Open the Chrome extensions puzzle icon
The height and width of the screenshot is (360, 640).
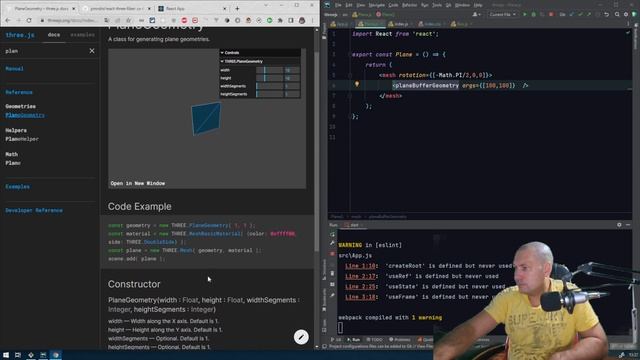280,20
